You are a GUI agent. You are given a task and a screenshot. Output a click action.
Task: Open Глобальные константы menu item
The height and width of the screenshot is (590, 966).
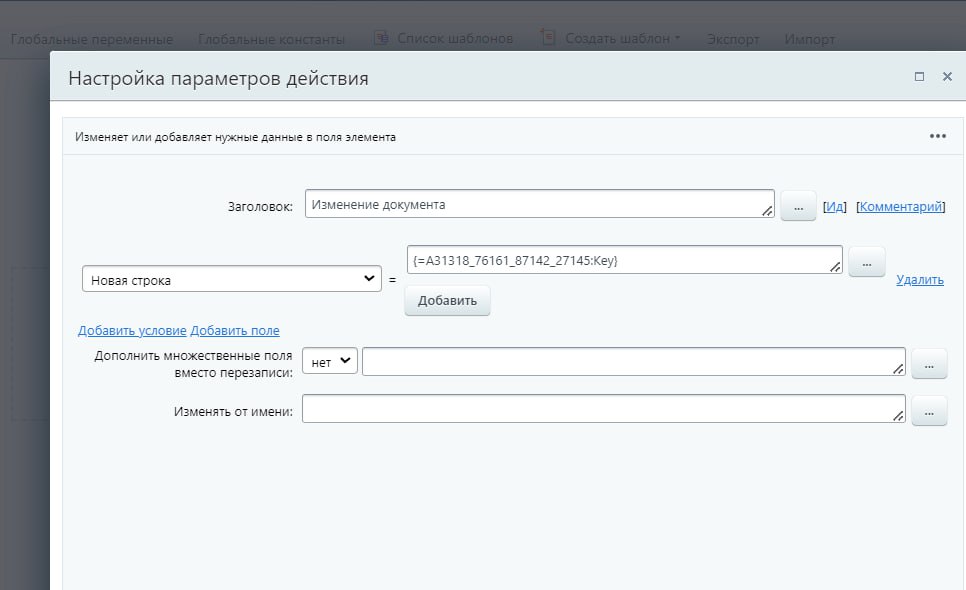pyautogui.click(x=271, y=39)
